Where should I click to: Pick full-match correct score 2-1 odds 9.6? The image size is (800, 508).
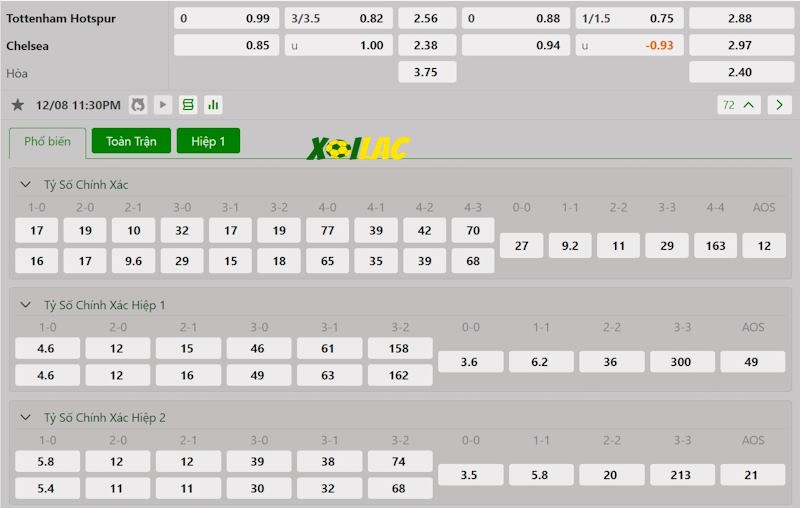[134, 261]
